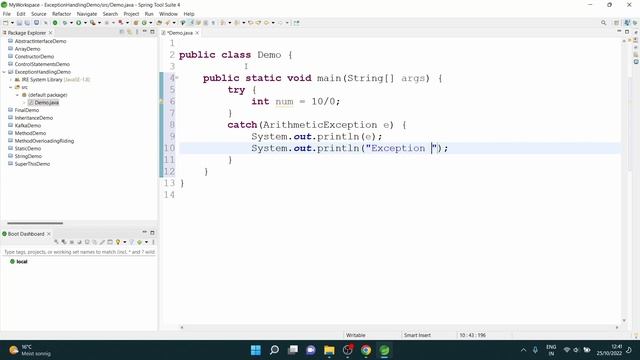Maximize the Package Explorer panel
This screenshot has height=360, width=640.
click(x=152, y=32)
